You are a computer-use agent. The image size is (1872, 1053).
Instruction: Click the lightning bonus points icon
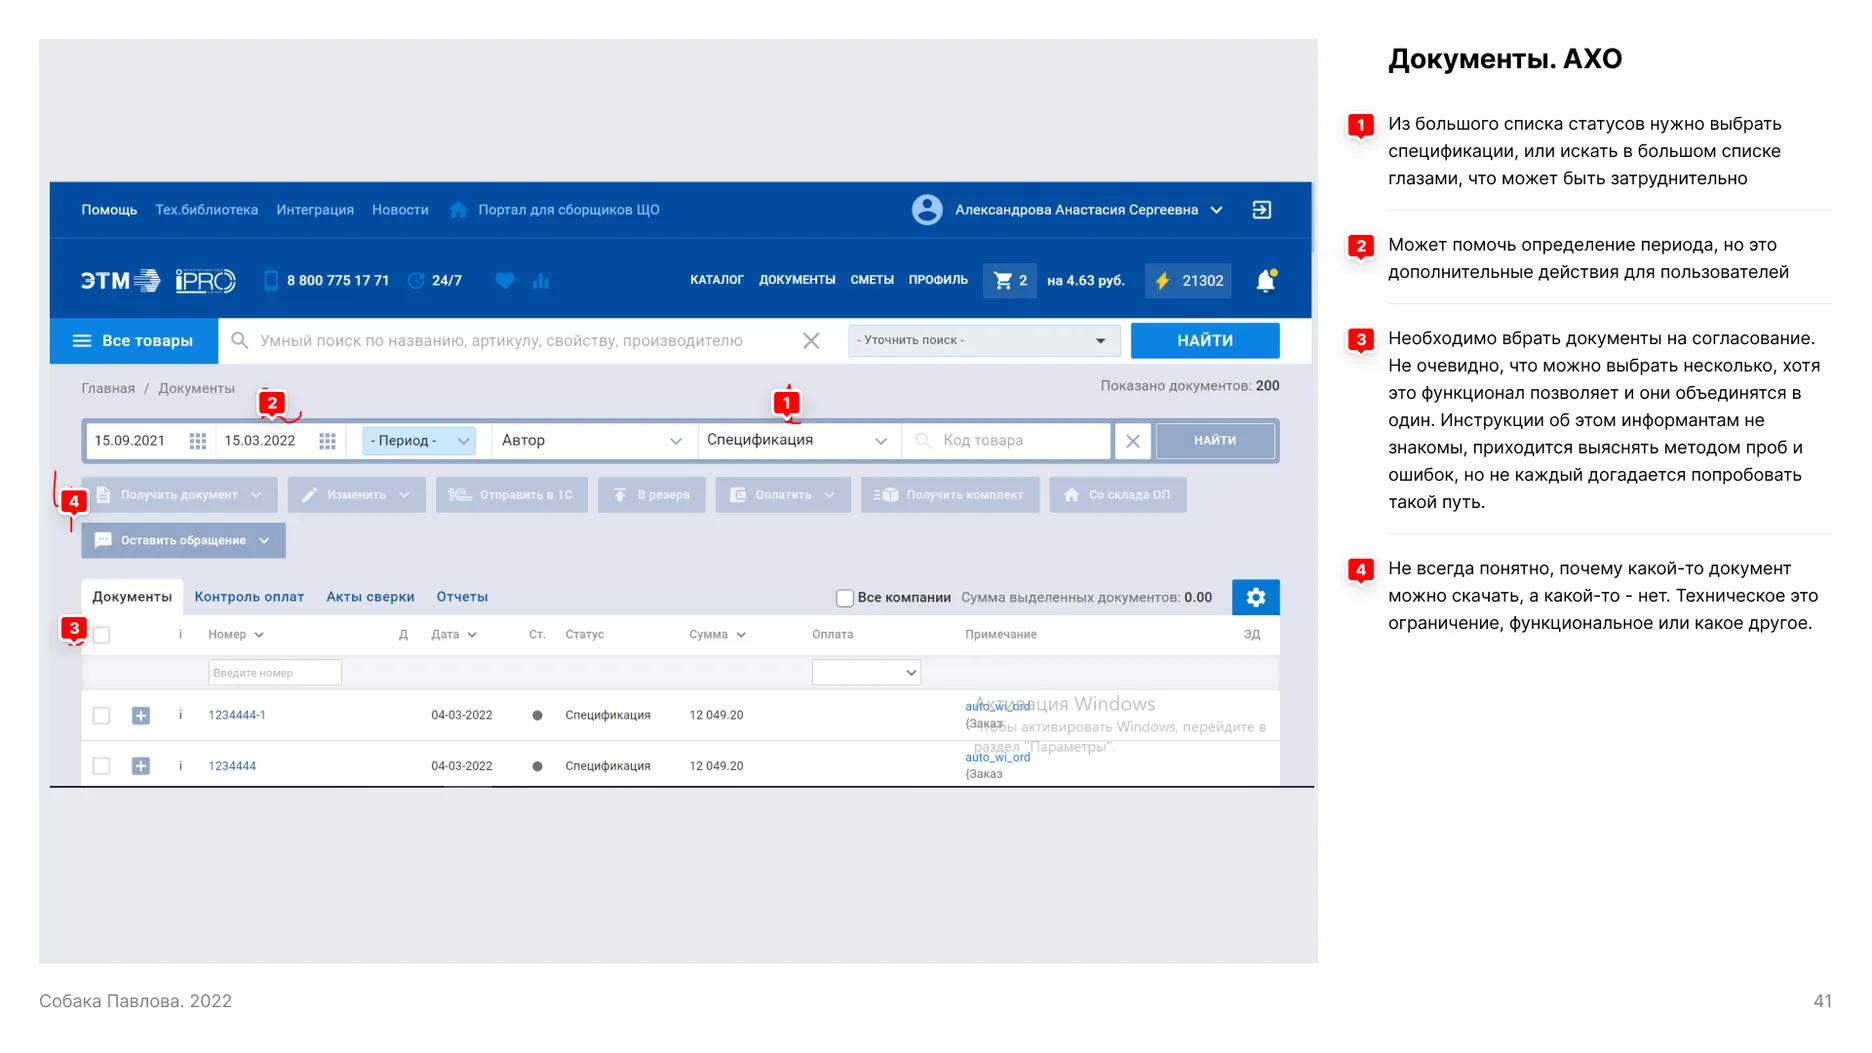1161,281
